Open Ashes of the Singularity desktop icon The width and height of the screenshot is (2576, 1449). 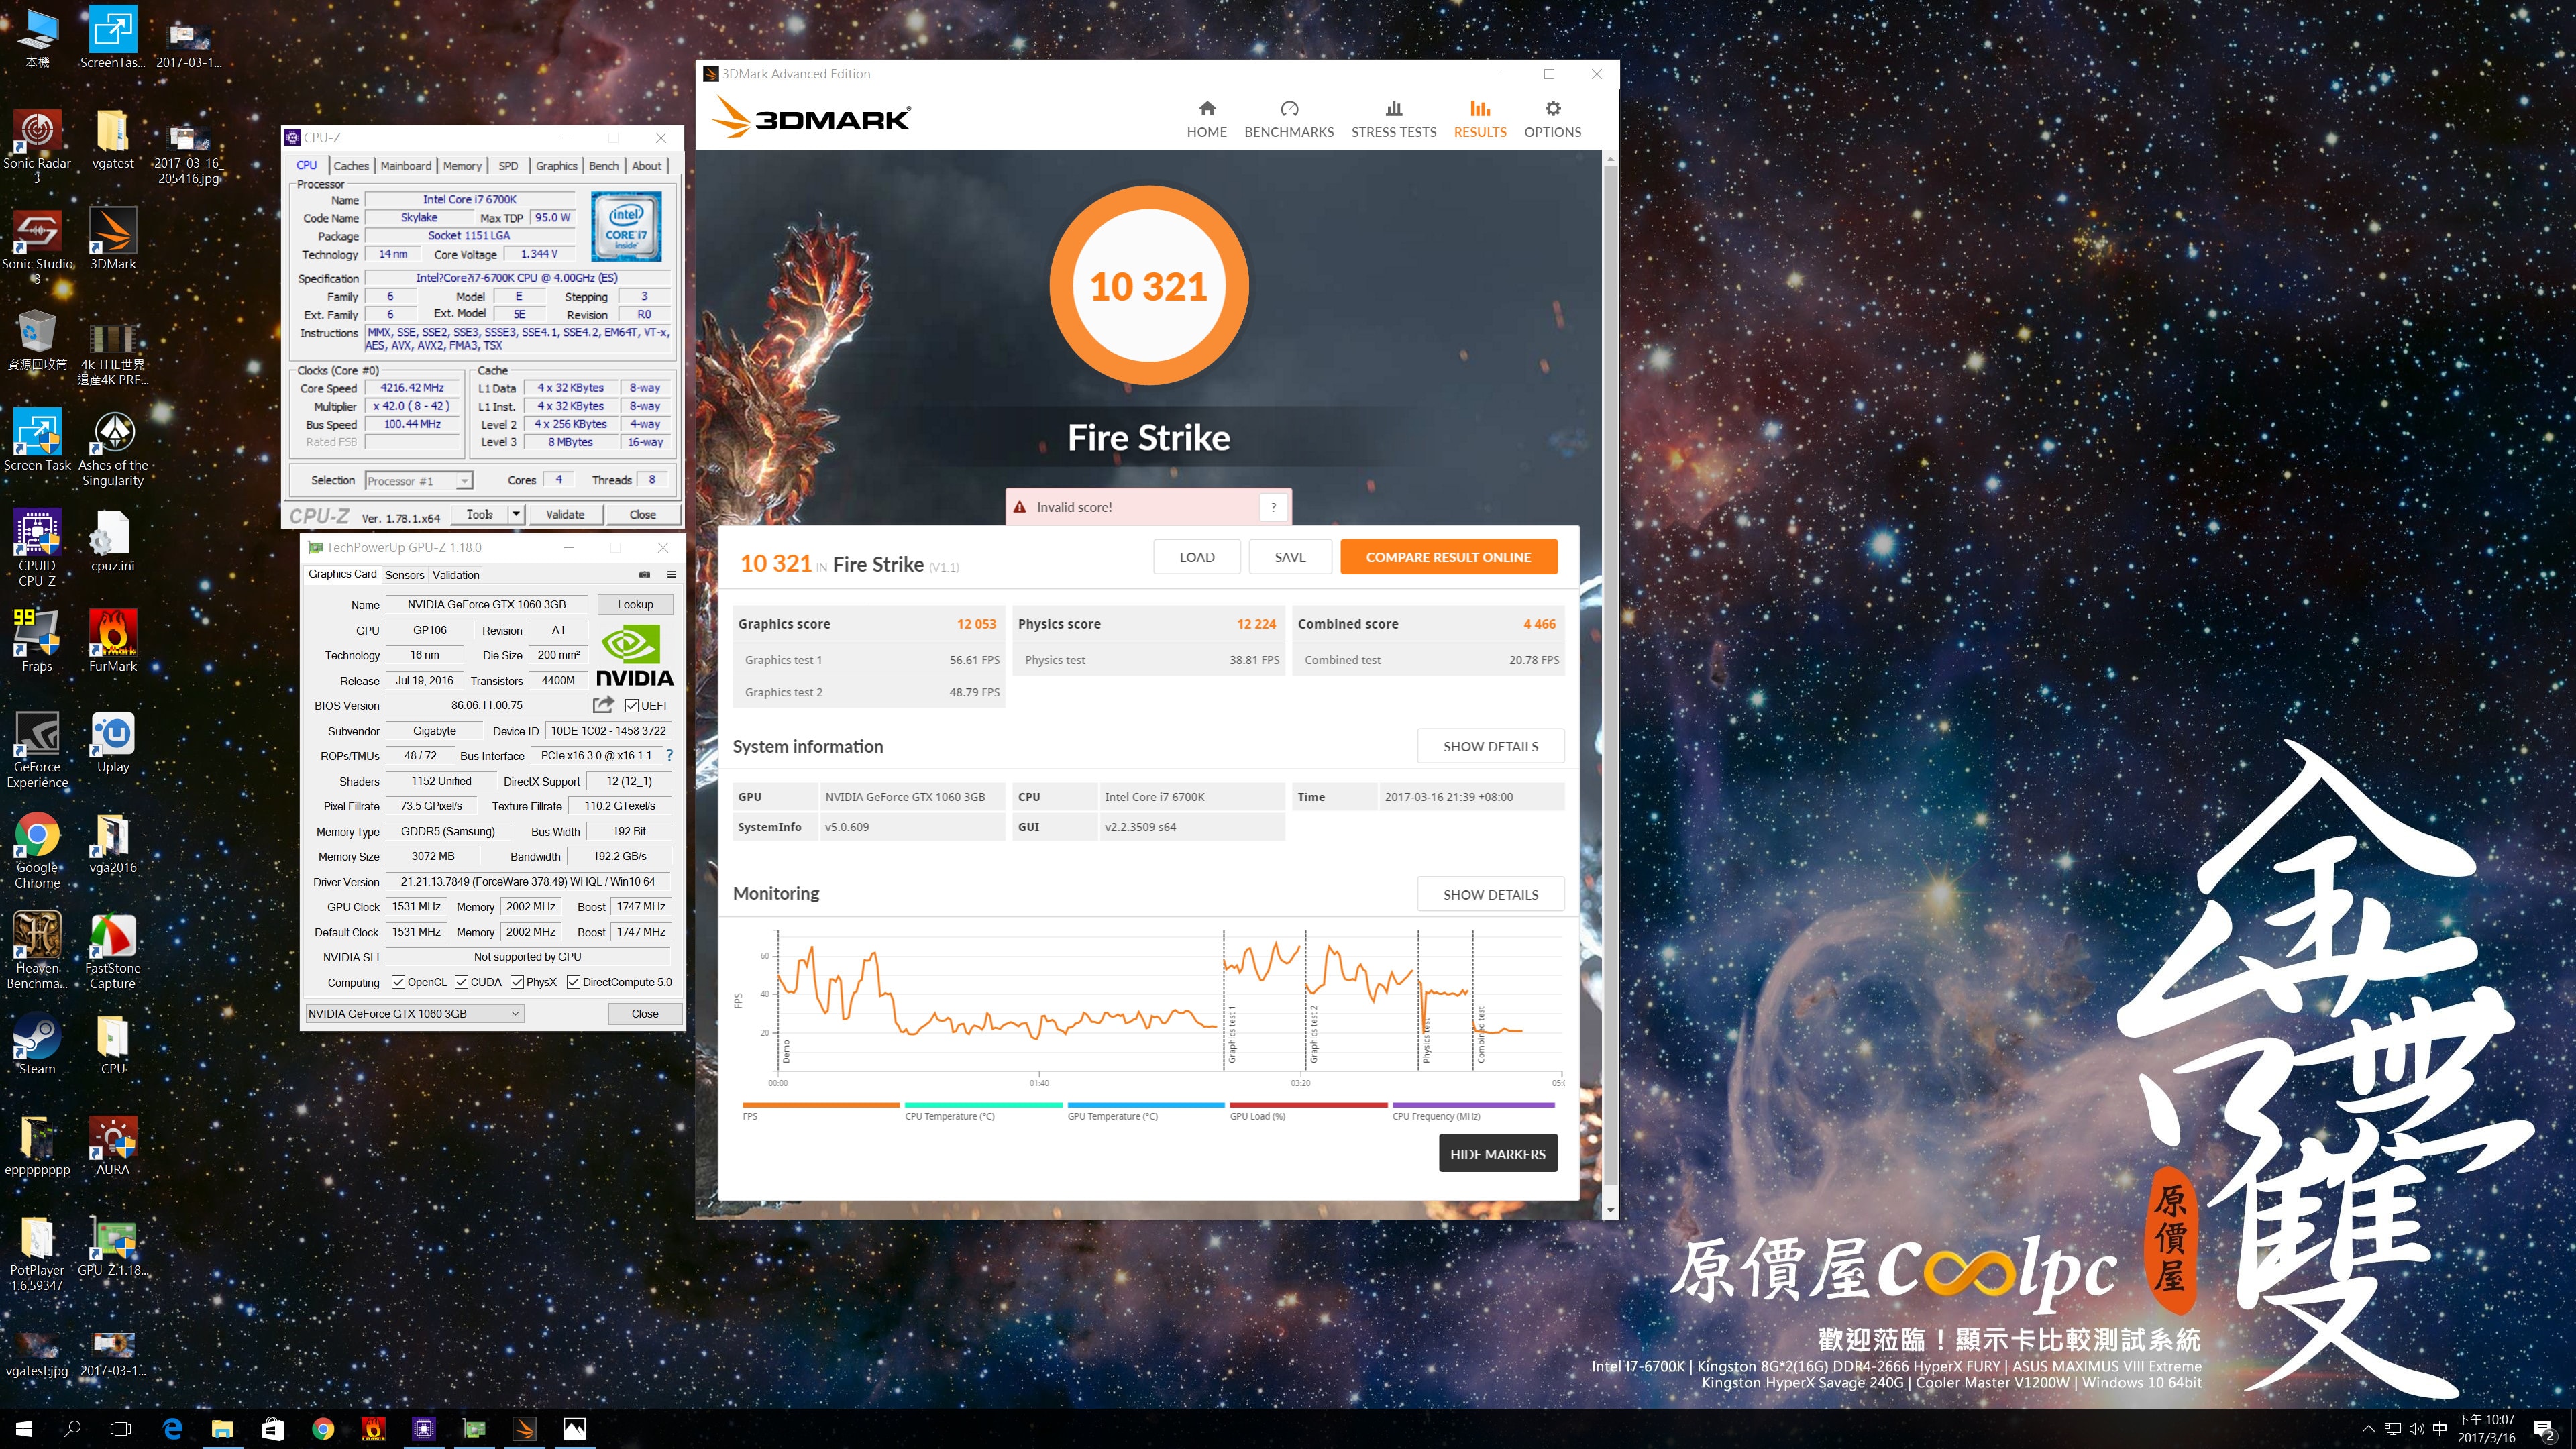point(113,447)
